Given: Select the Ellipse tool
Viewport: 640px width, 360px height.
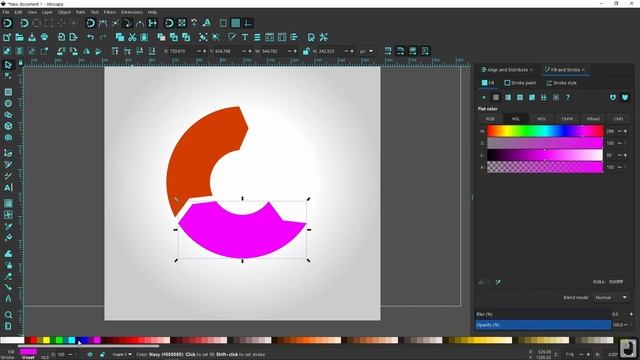Looking at the screenshot, I should point(8,103).
